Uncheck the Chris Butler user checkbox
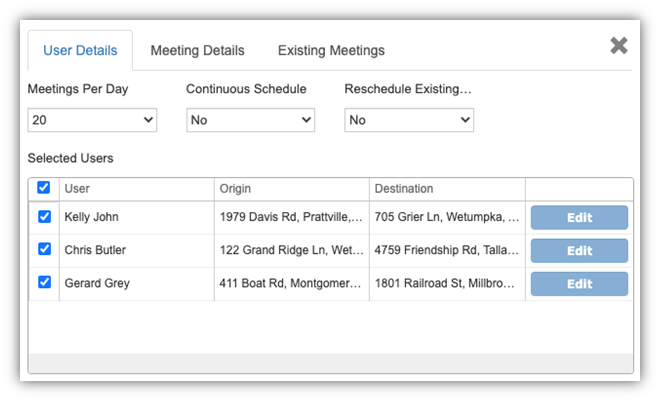 (x=43, y=250)
